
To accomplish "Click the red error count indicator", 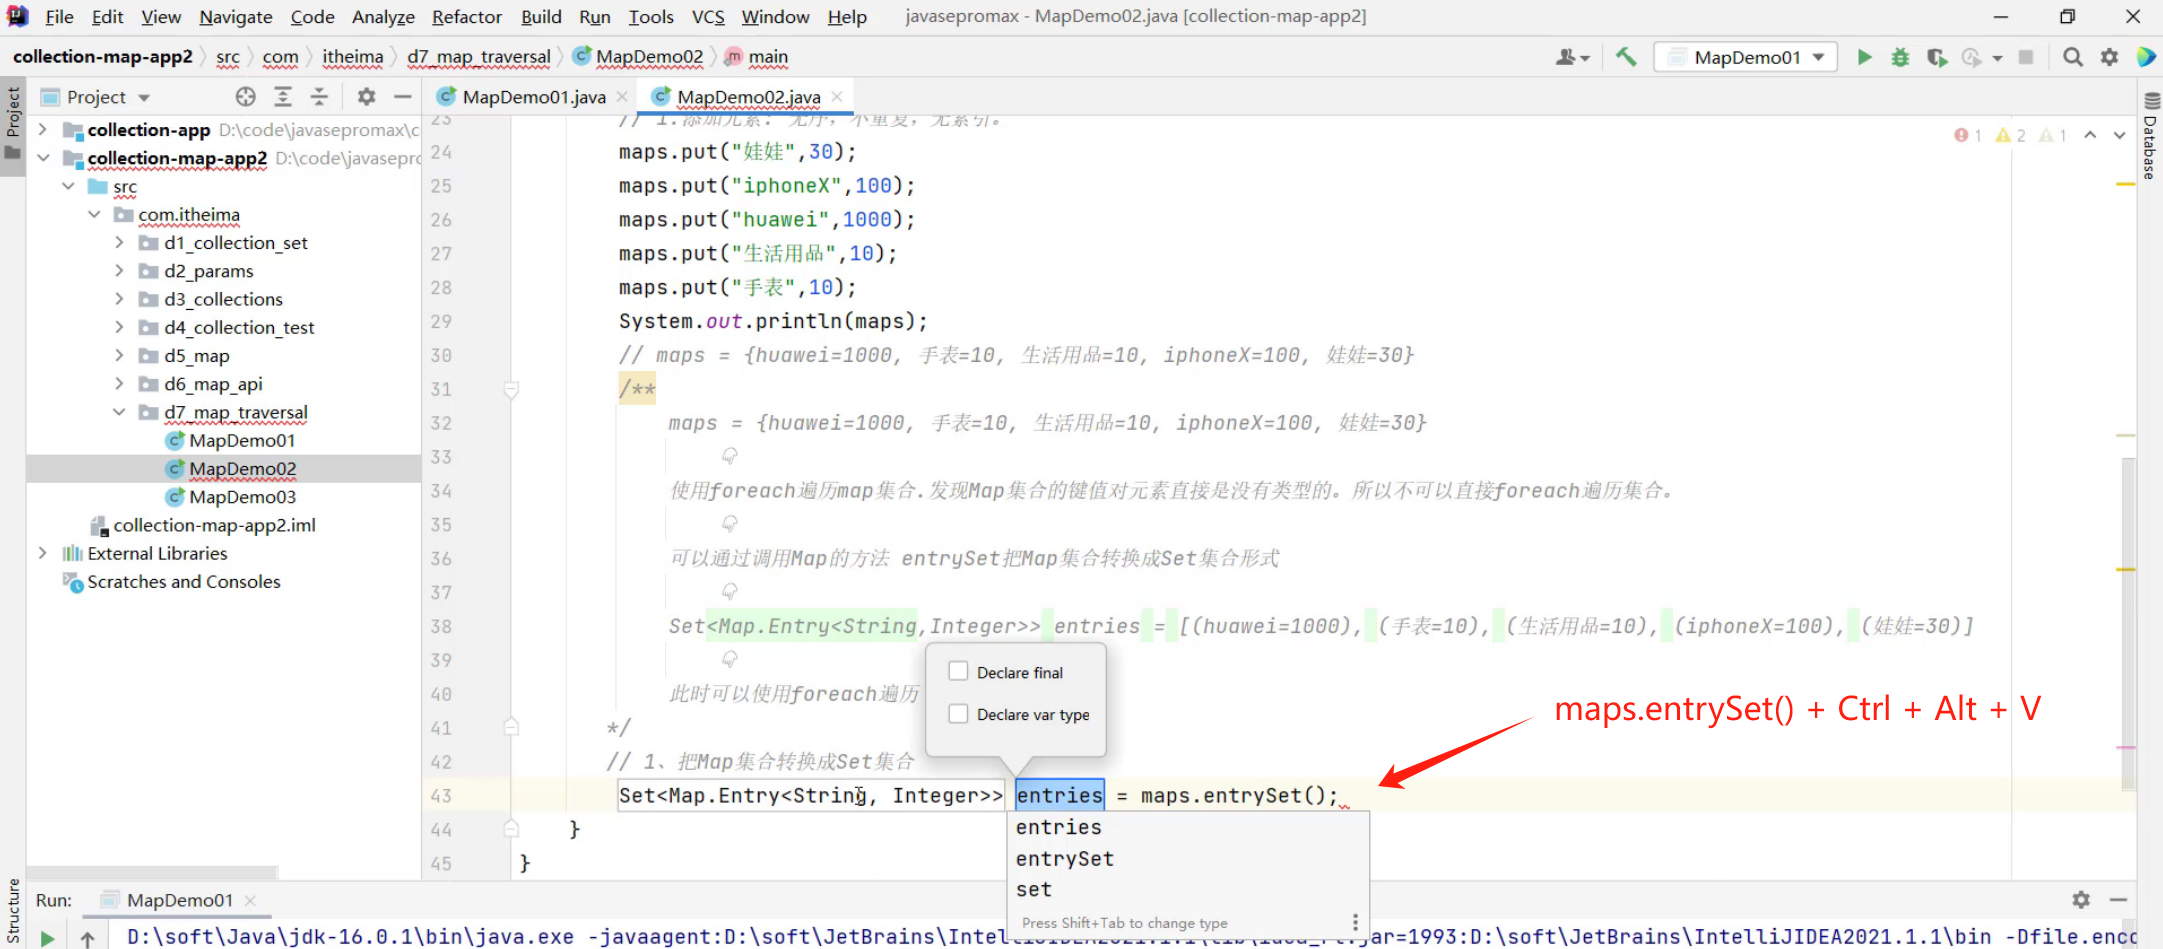I will pos(1967,135).
